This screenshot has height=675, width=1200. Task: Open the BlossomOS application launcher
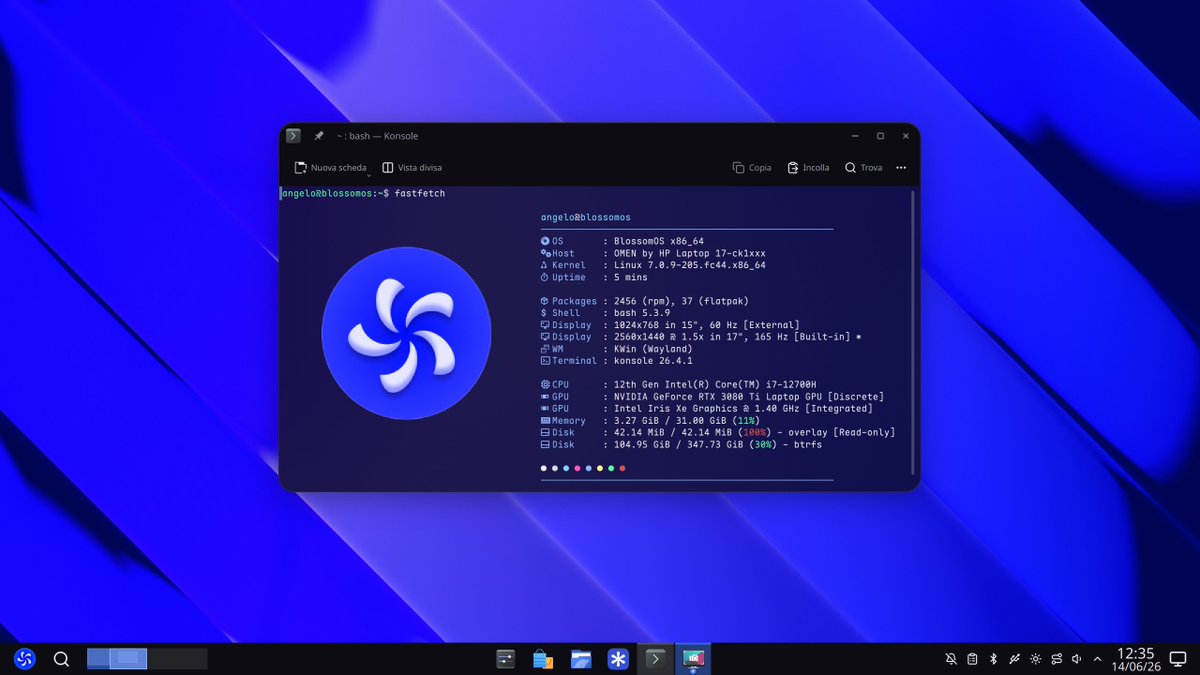click(x=25, y=658)
